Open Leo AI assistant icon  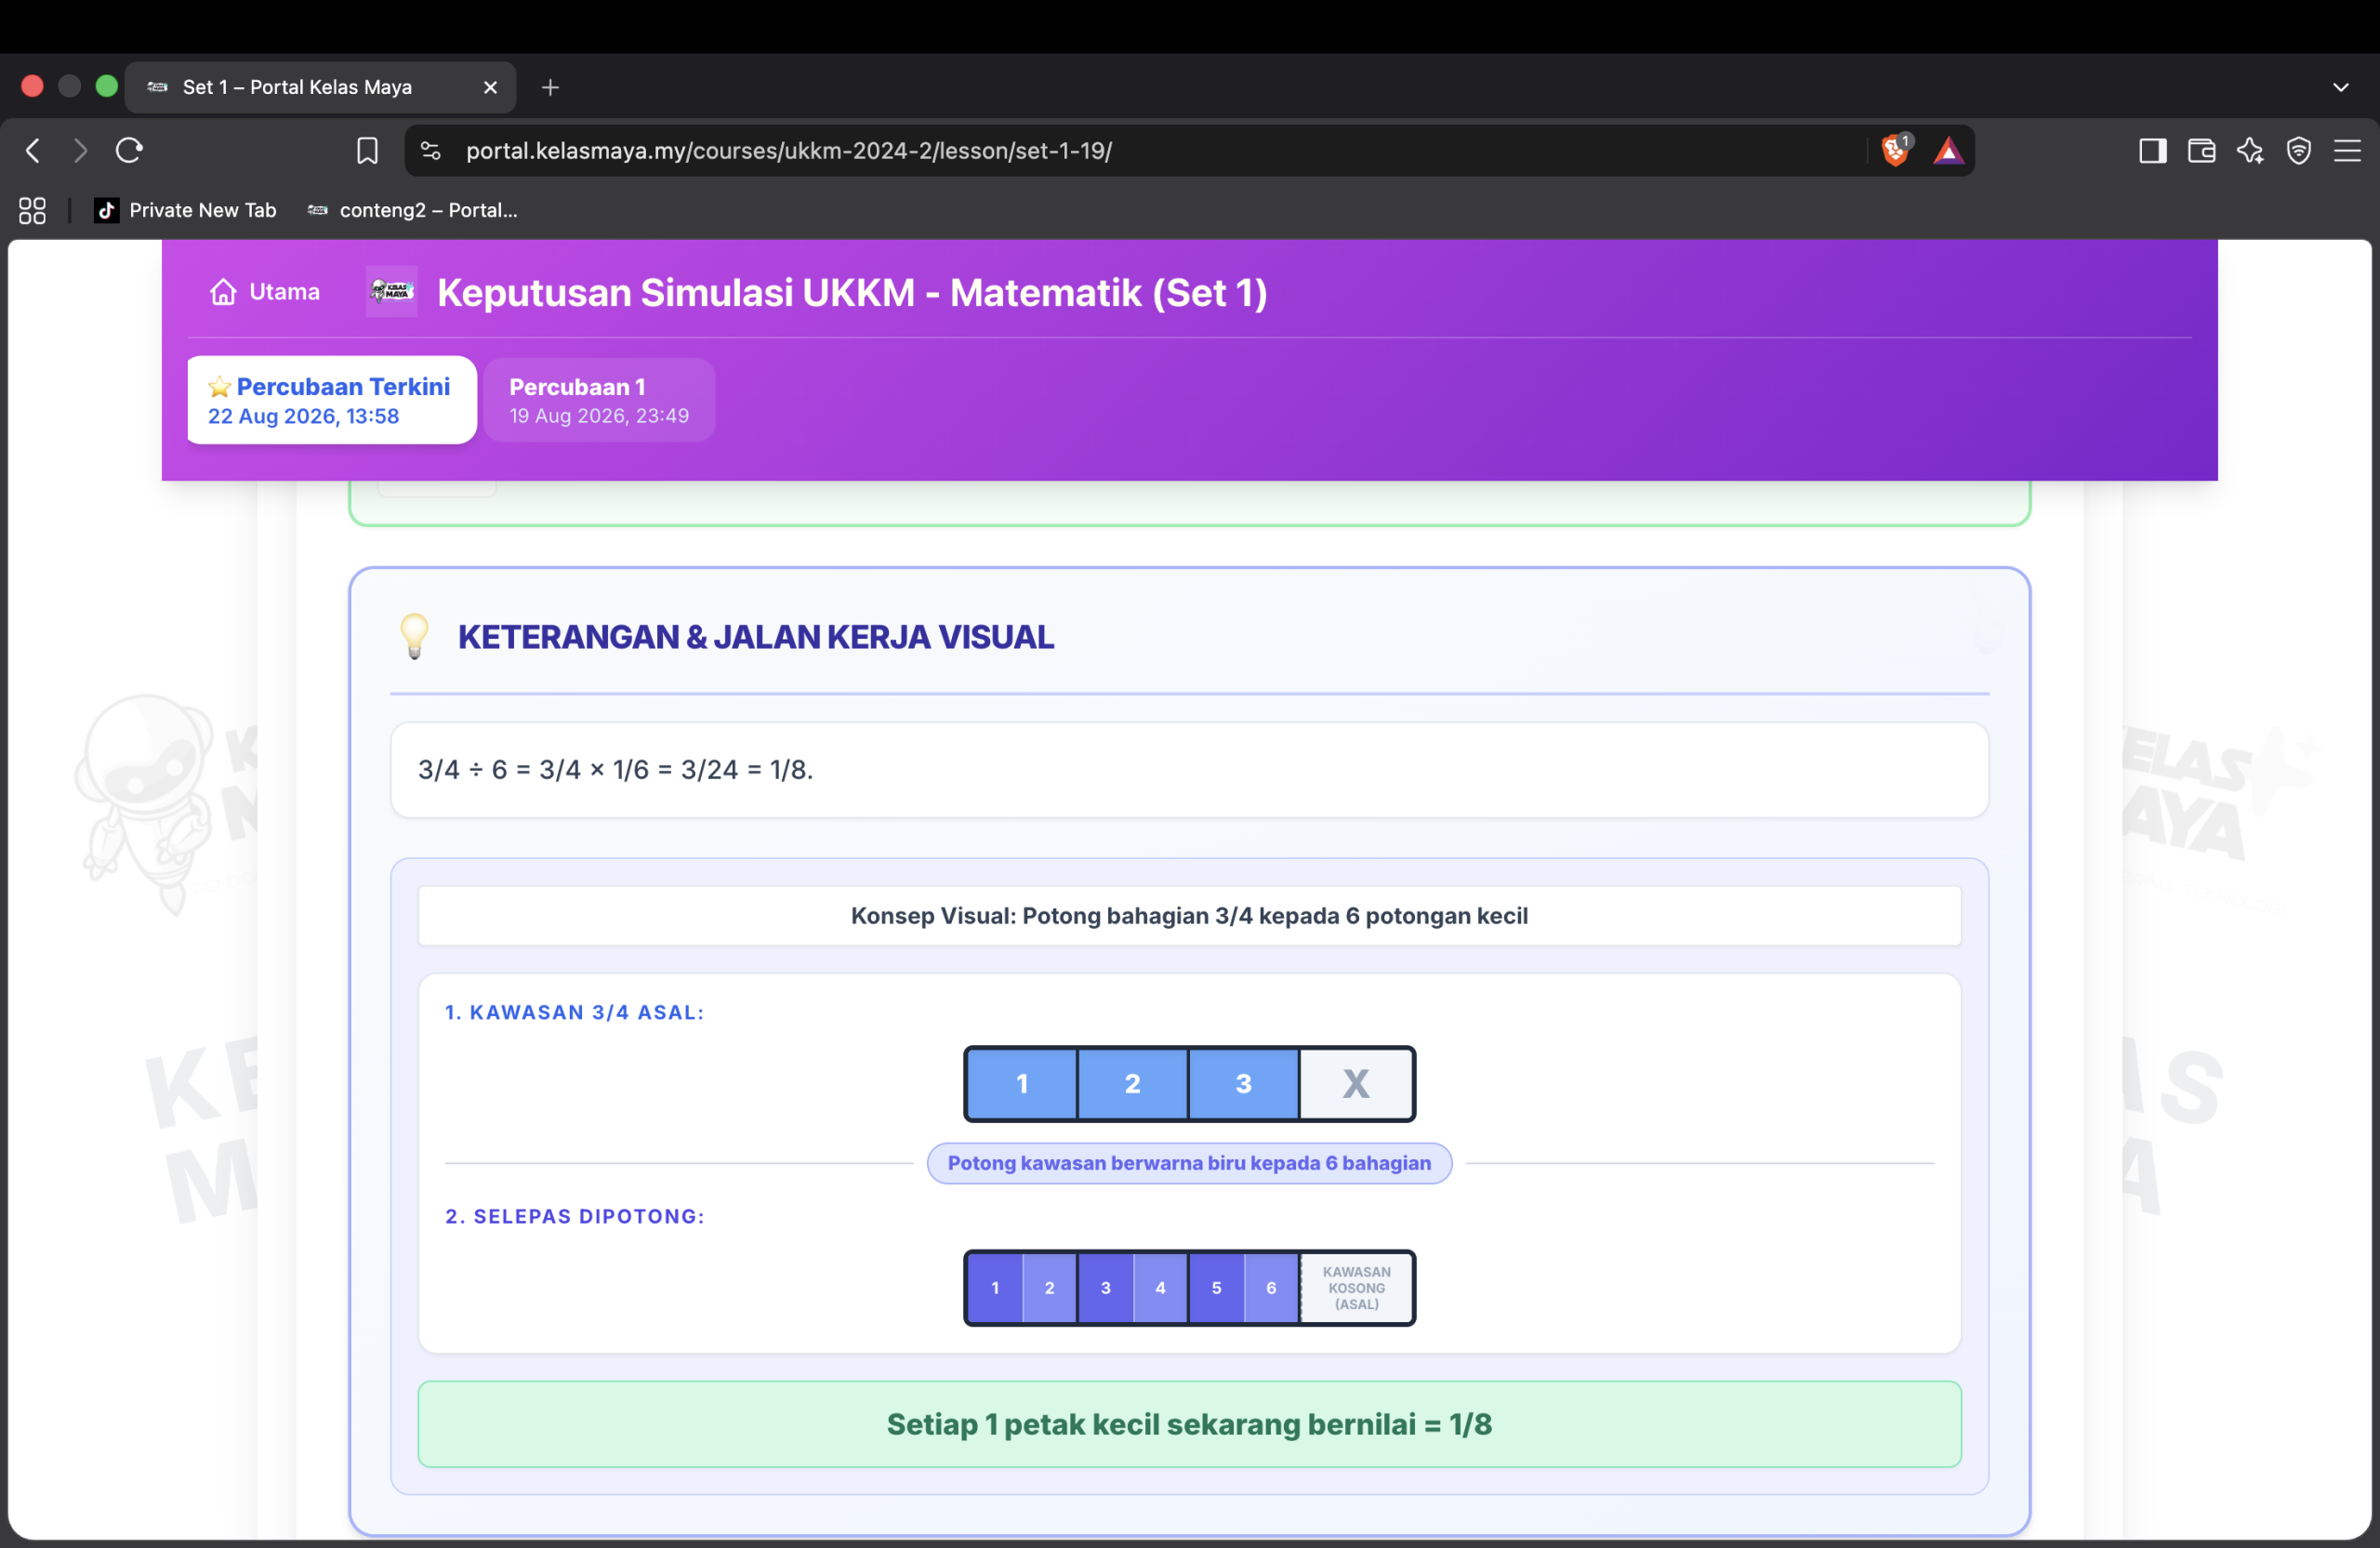[x=2250, y=151]
